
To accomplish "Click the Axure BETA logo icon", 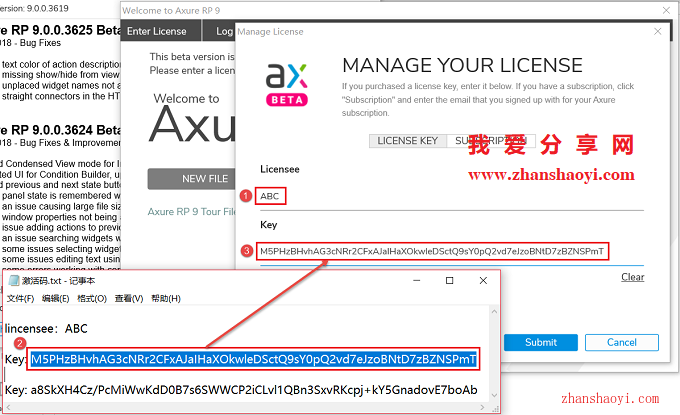I will point(287,85).
